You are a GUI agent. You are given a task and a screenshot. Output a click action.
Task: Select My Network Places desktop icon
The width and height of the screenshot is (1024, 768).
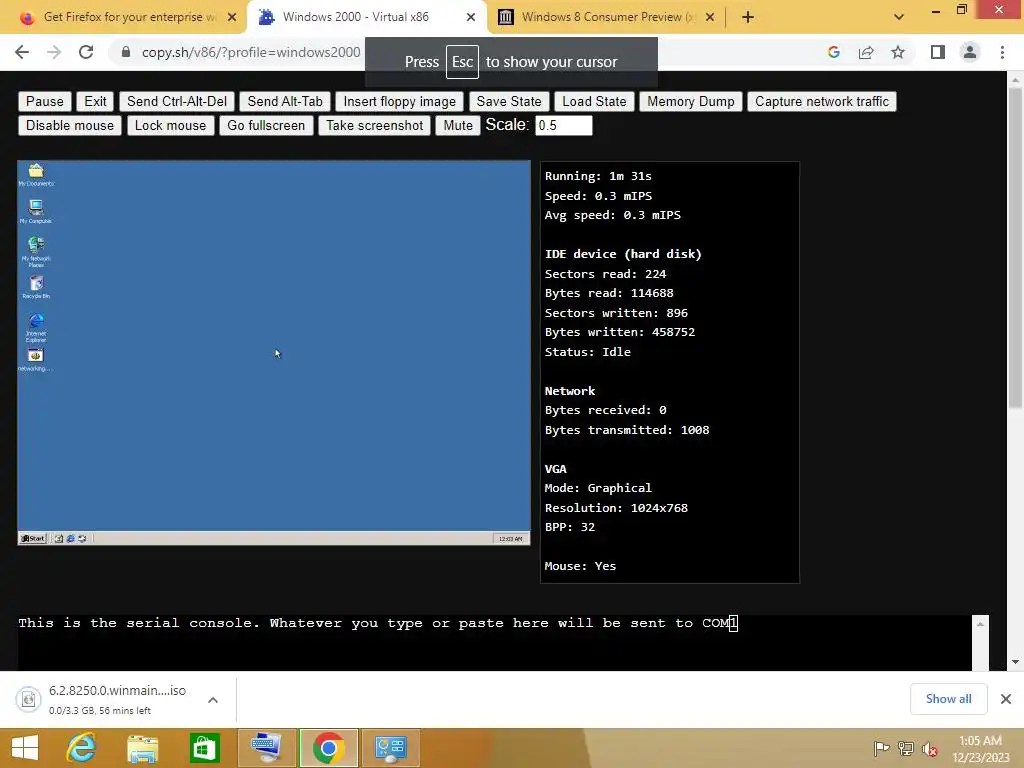pyautogui.click(x=36, y=251)
